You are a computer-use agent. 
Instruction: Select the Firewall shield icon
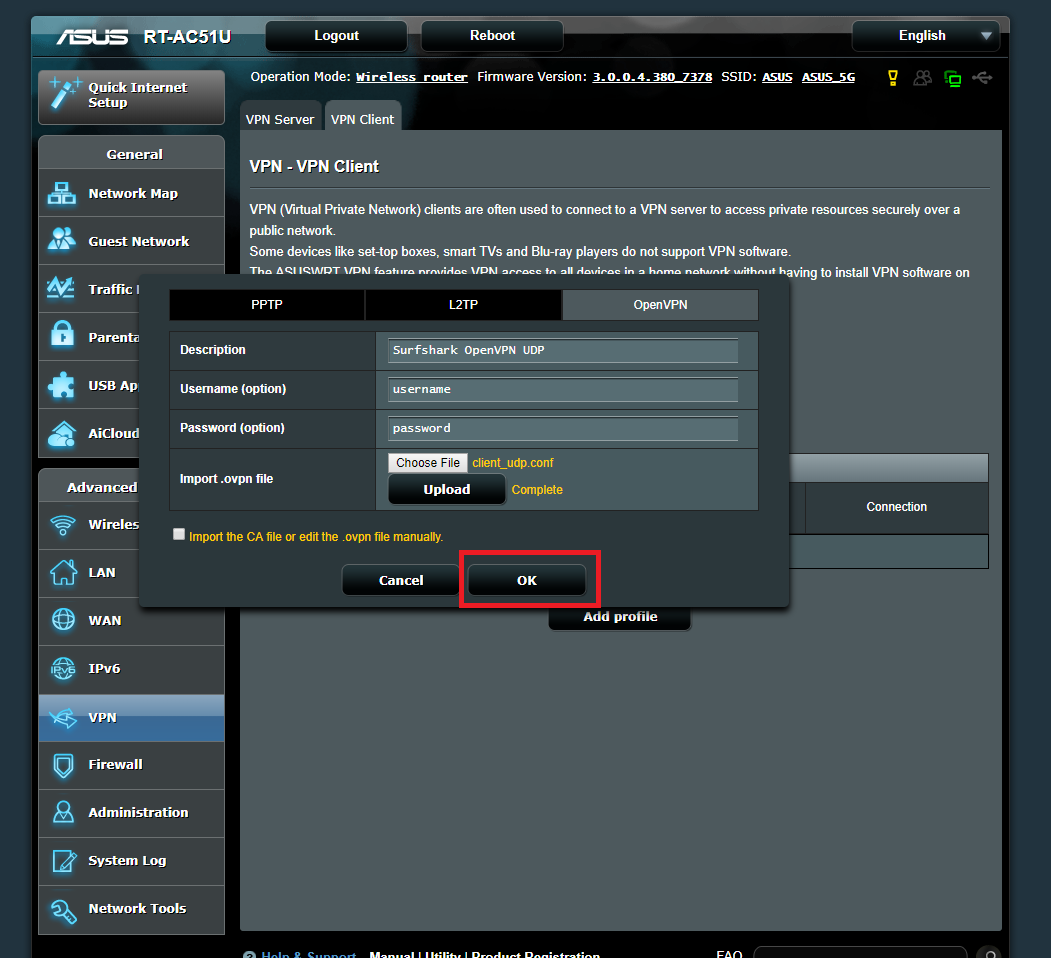(62, 765)
